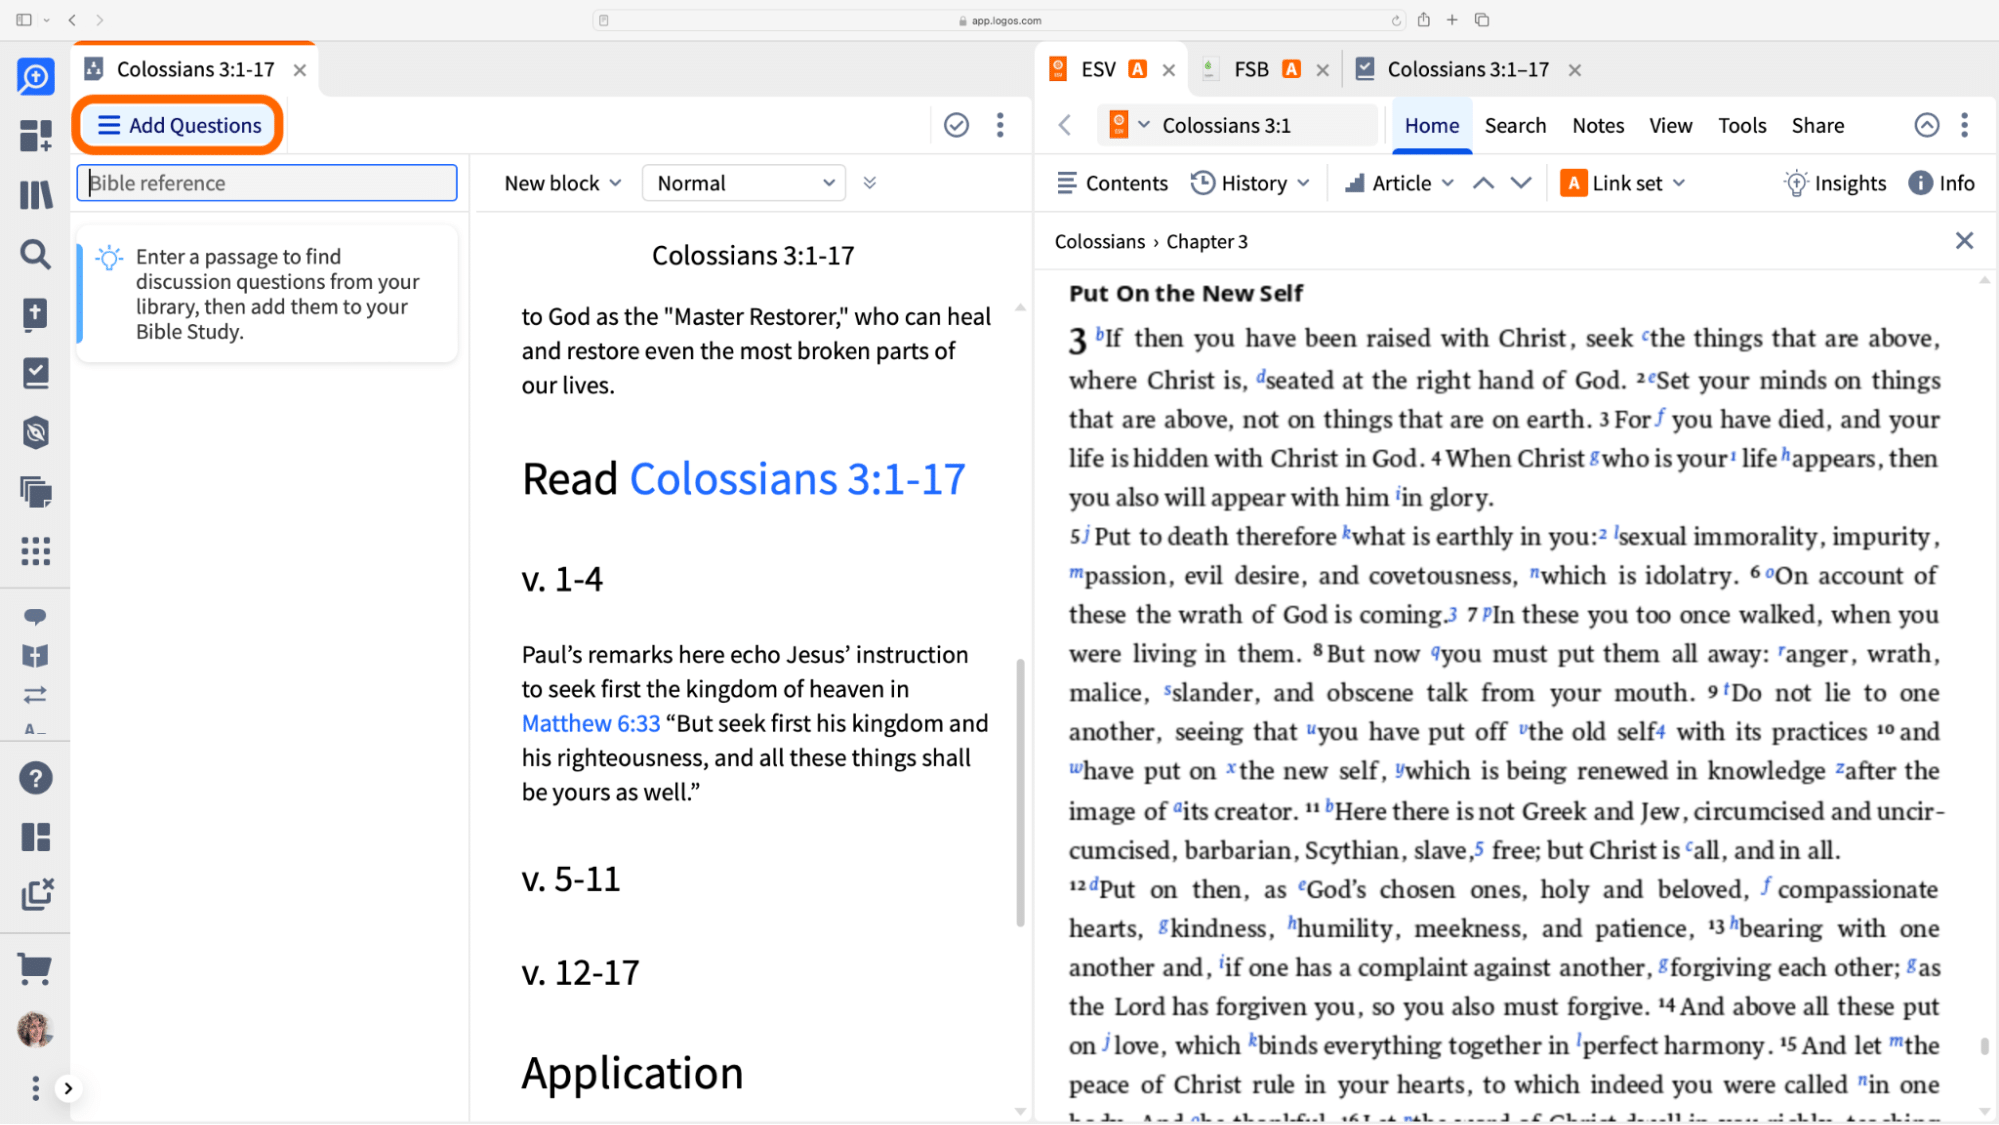Reload the page with browser refresh icon
This screenshot has height=1125, width=1999.
click(x=1396, y=20)
